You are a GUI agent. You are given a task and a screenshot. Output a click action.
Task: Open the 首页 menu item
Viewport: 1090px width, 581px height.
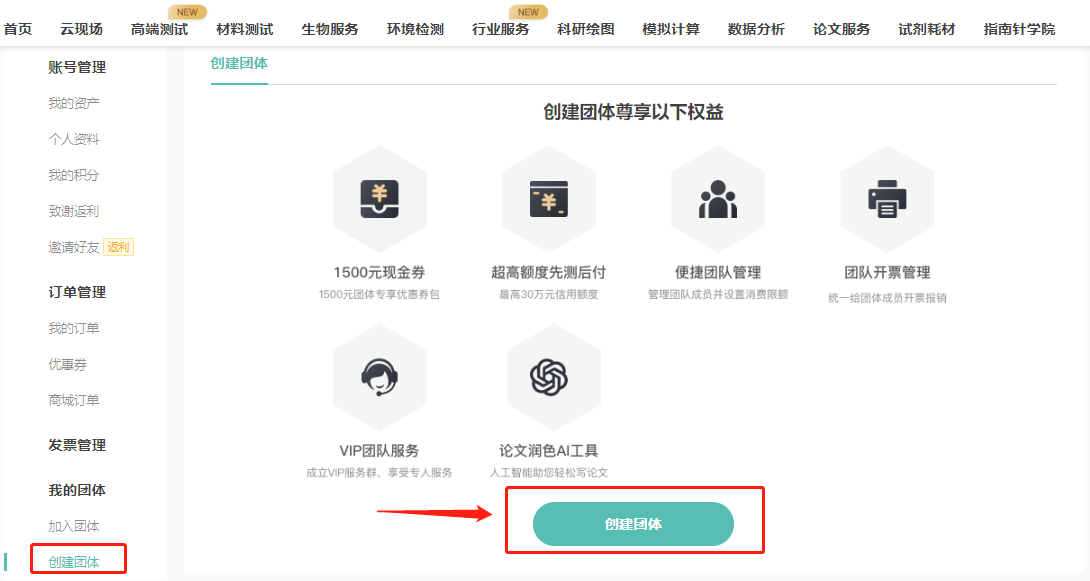click(x=17, y=29)
